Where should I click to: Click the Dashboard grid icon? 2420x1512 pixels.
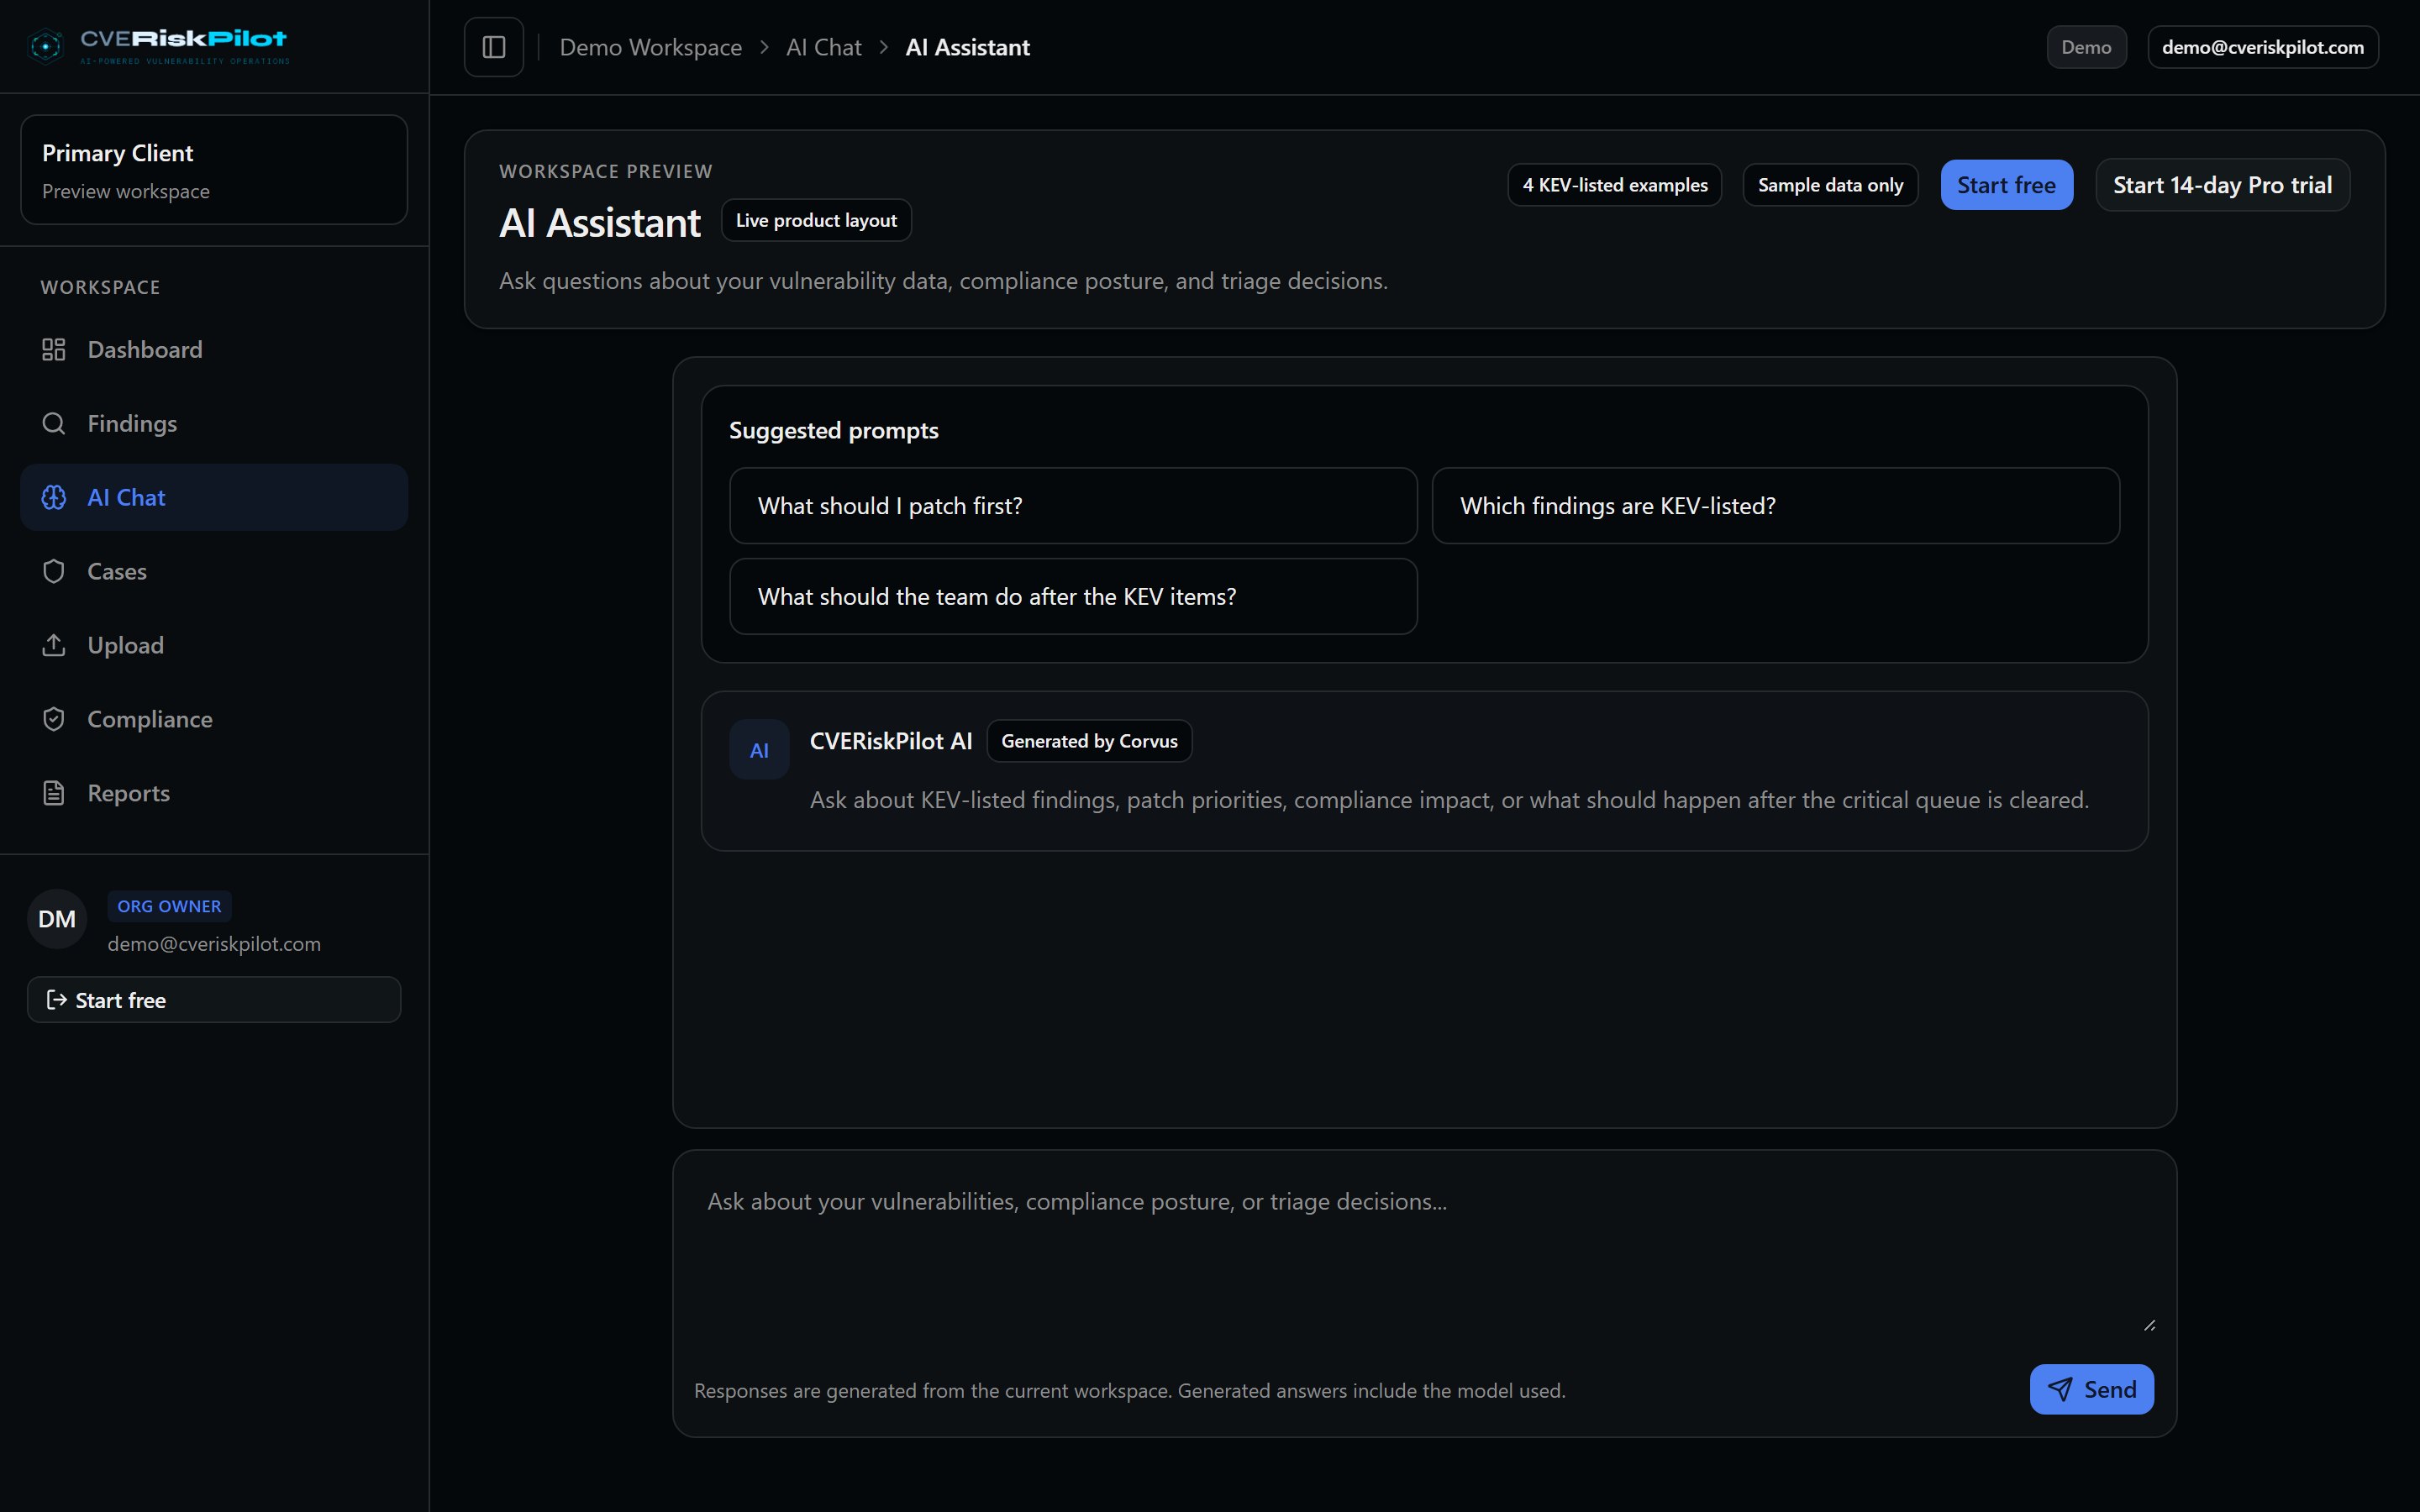[x=54, y=349]
